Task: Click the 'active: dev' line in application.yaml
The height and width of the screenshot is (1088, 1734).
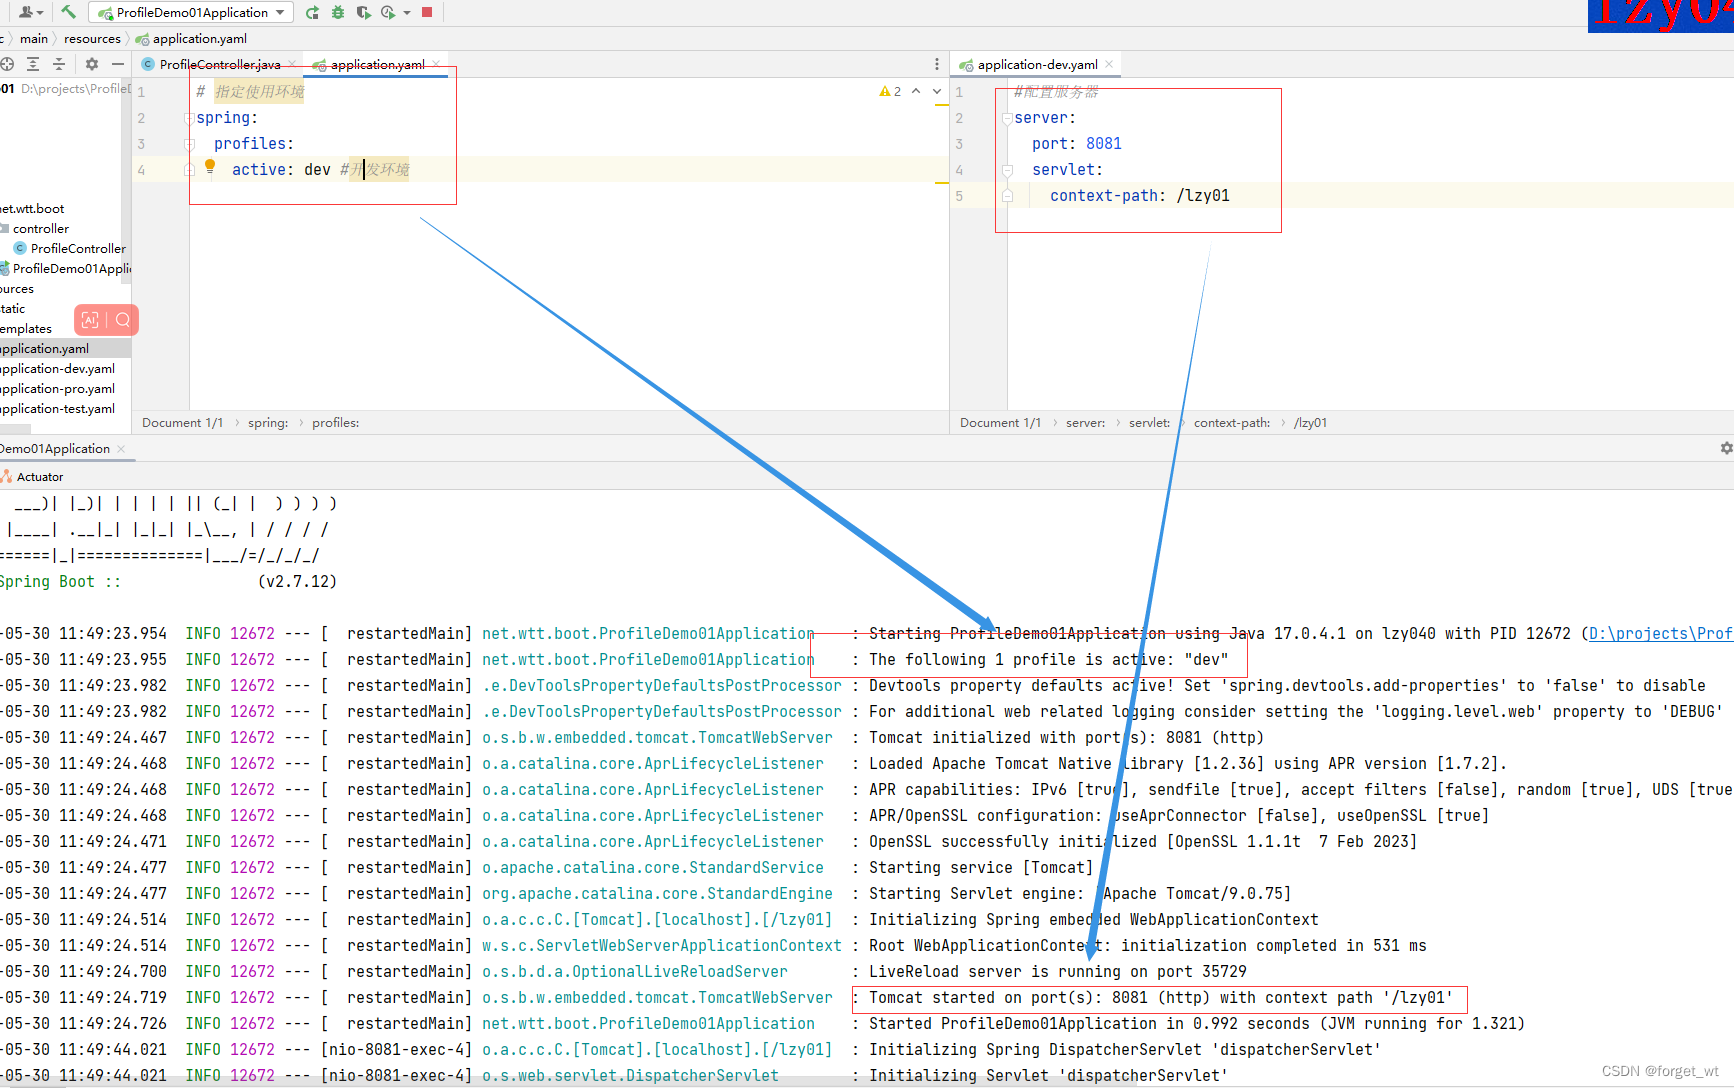Action: 281,170
